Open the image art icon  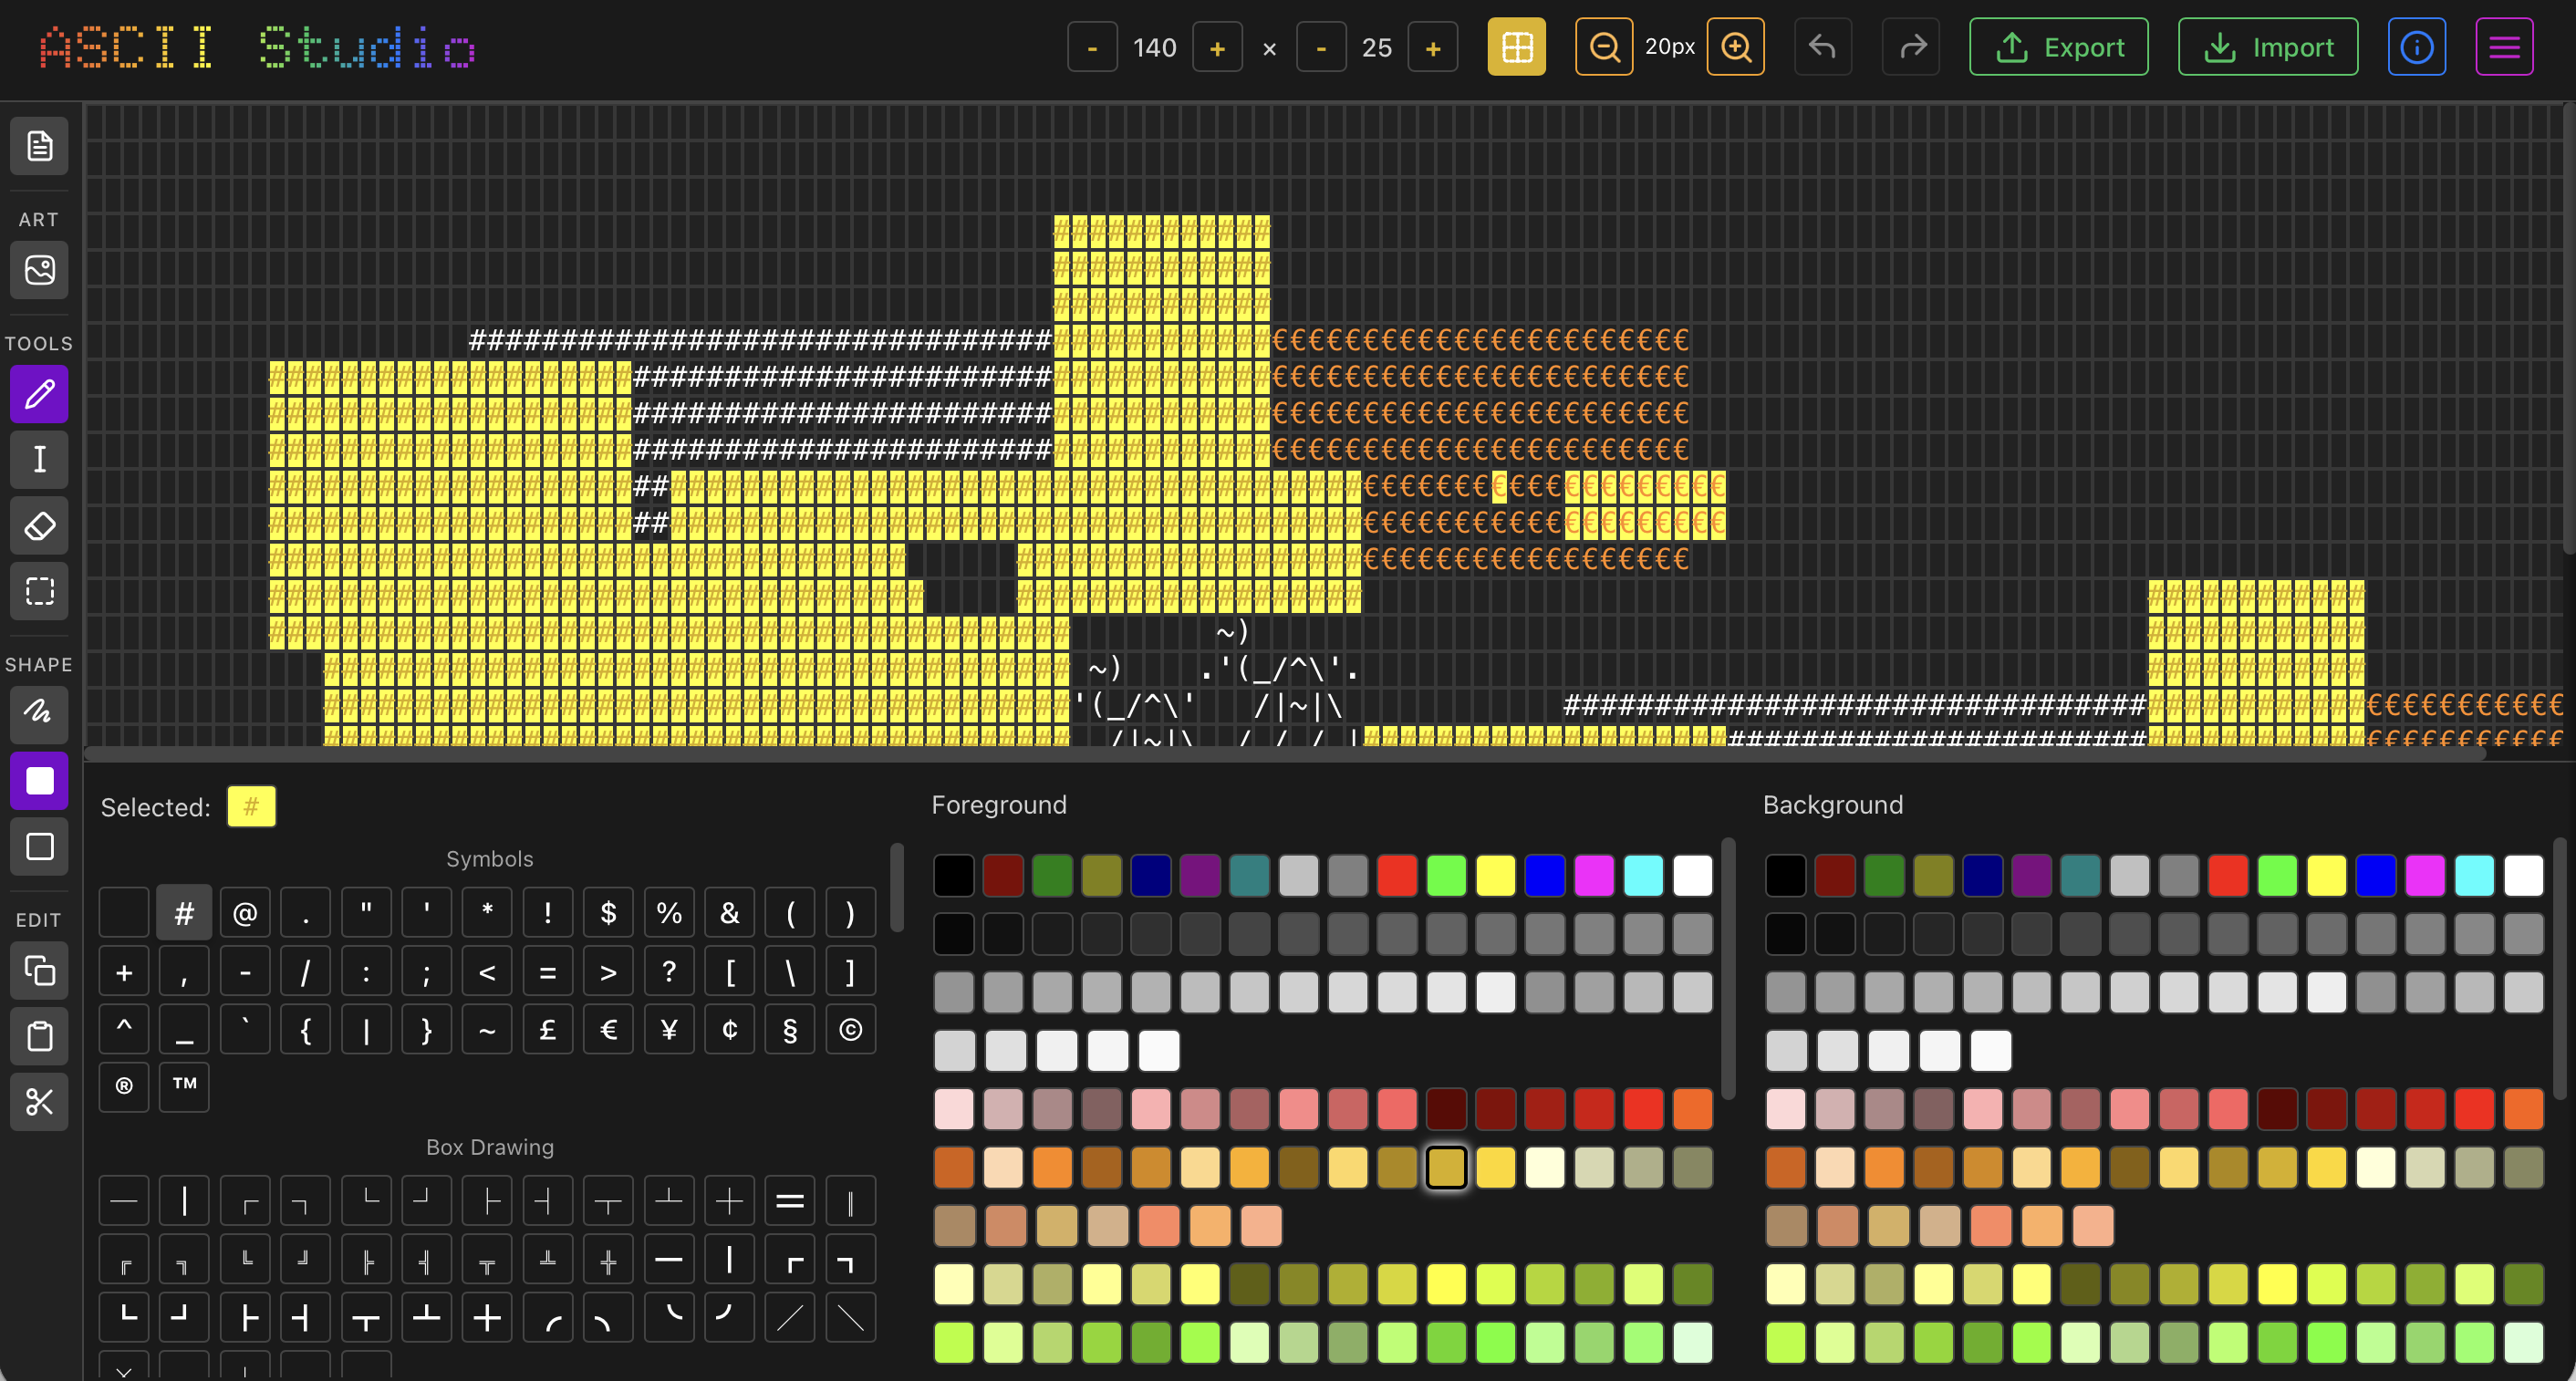click(x=39, y=270)
